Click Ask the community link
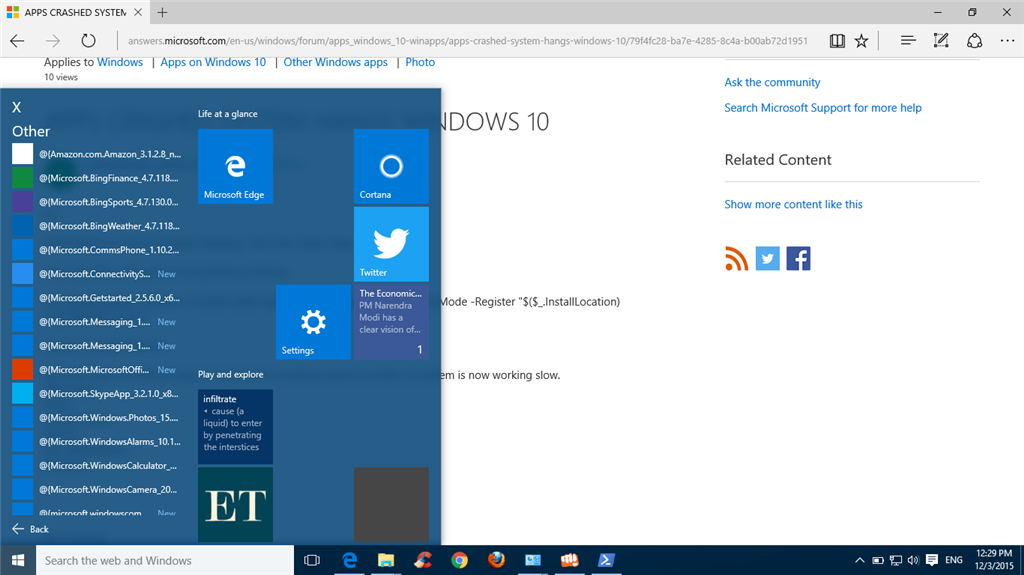The width and height of the screenshot is (1024, 575). (x=772, y=82)
